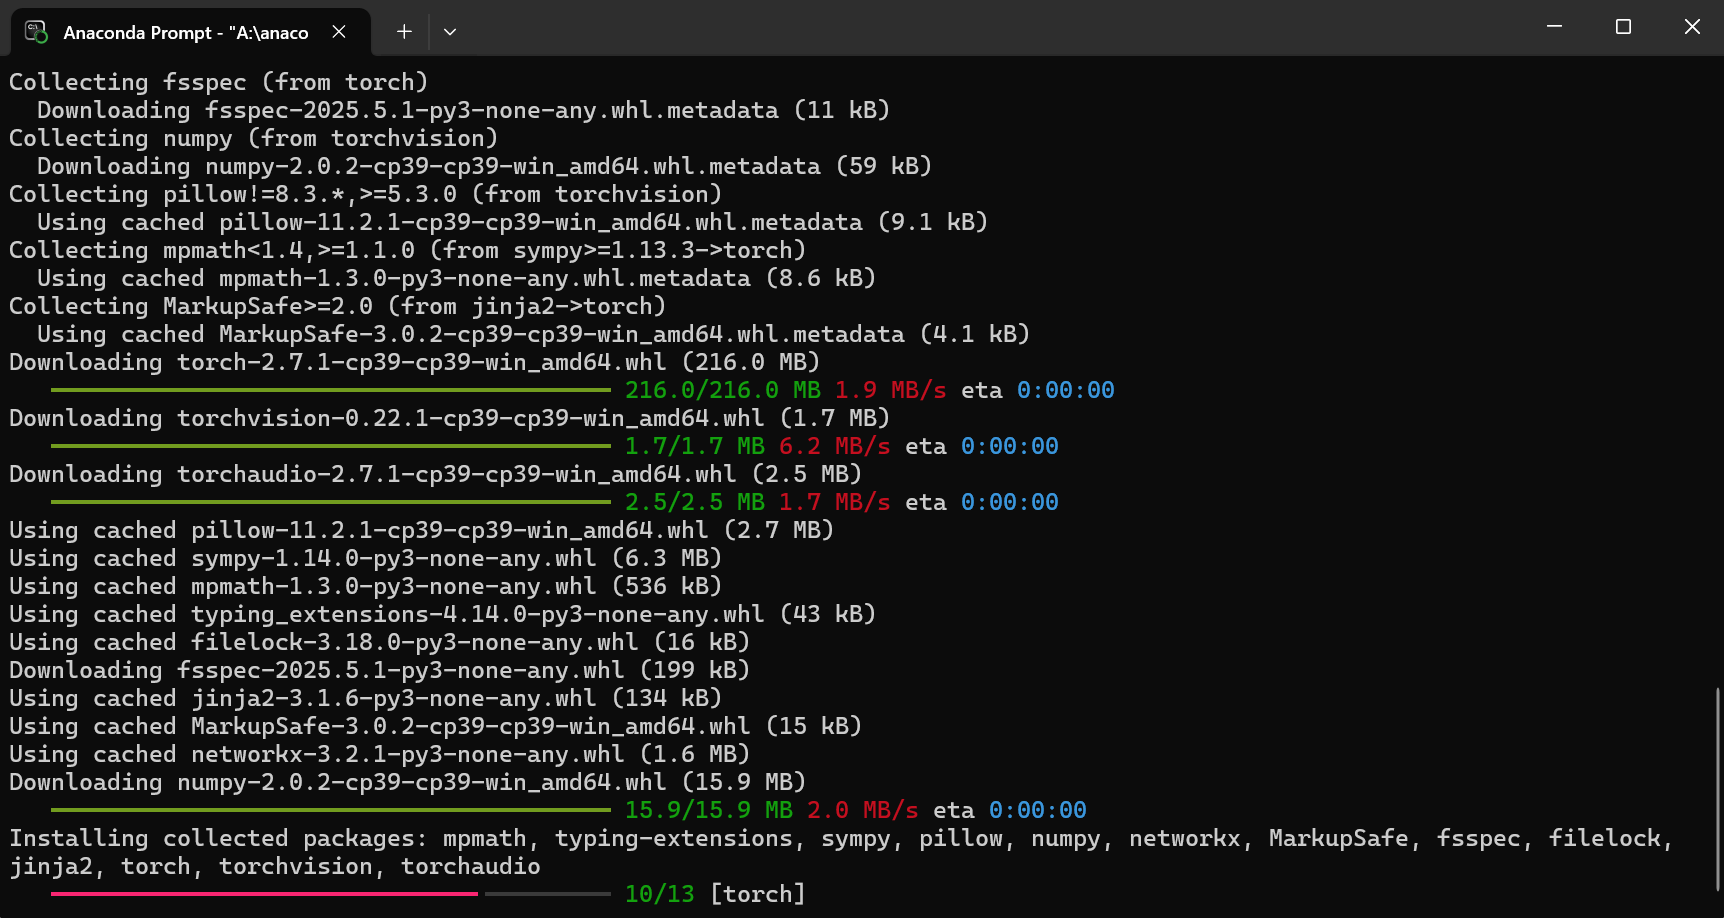Screen dimensions: 1724x918
Task: Click the 10/13 [torch] install status text
Action: click(x=715, y=893)
